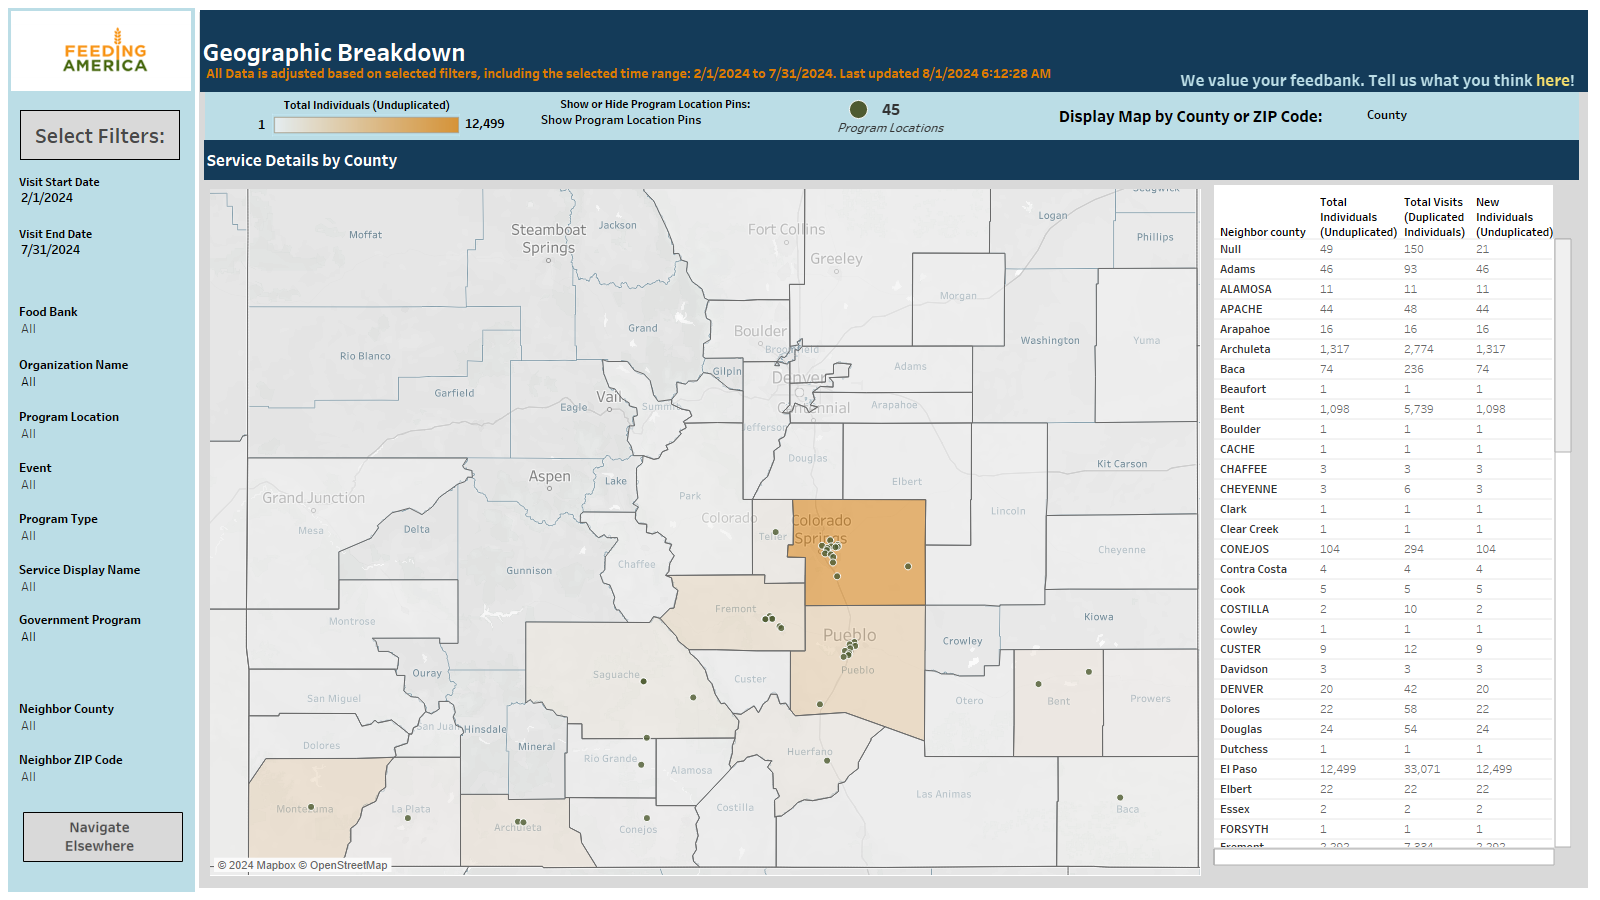The width and height of the screenshot is (1600, 900).
Task: Click the Total Individuals color gradient legend
Action: tap(366, 124)
